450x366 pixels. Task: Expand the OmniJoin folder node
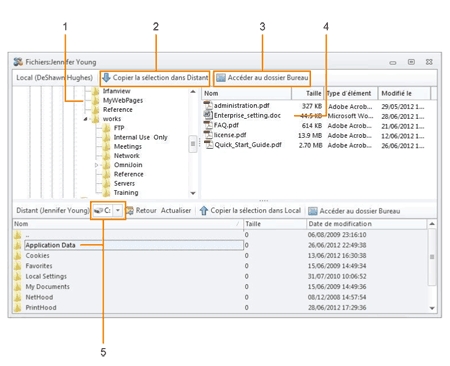tap(96, 165)
